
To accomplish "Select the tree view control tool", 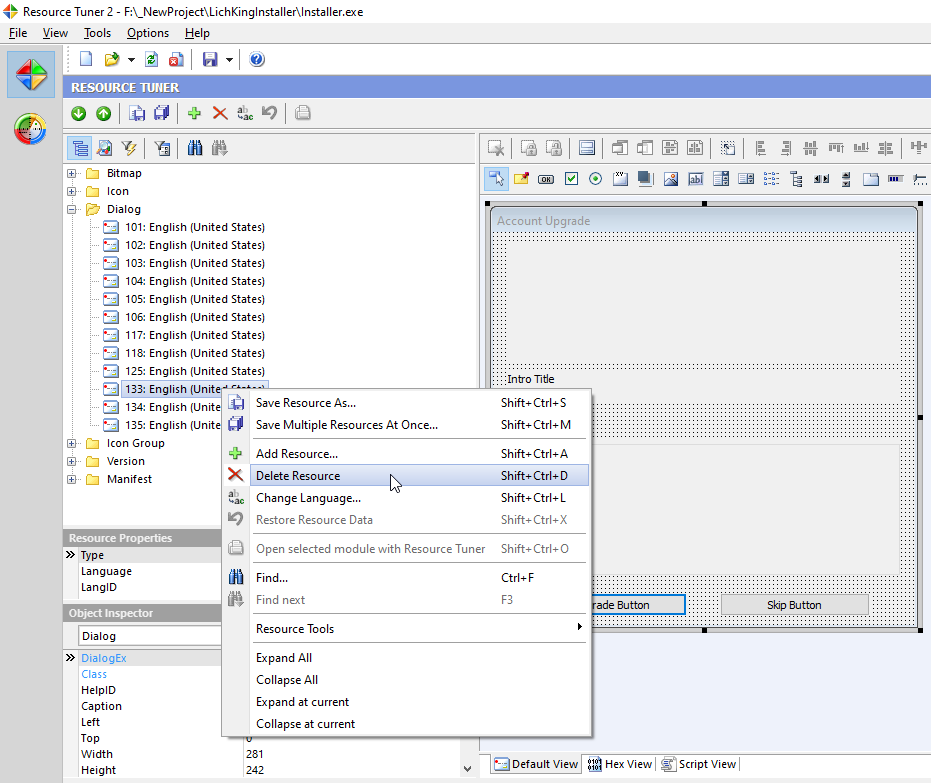I will click(x=796, y=179).
